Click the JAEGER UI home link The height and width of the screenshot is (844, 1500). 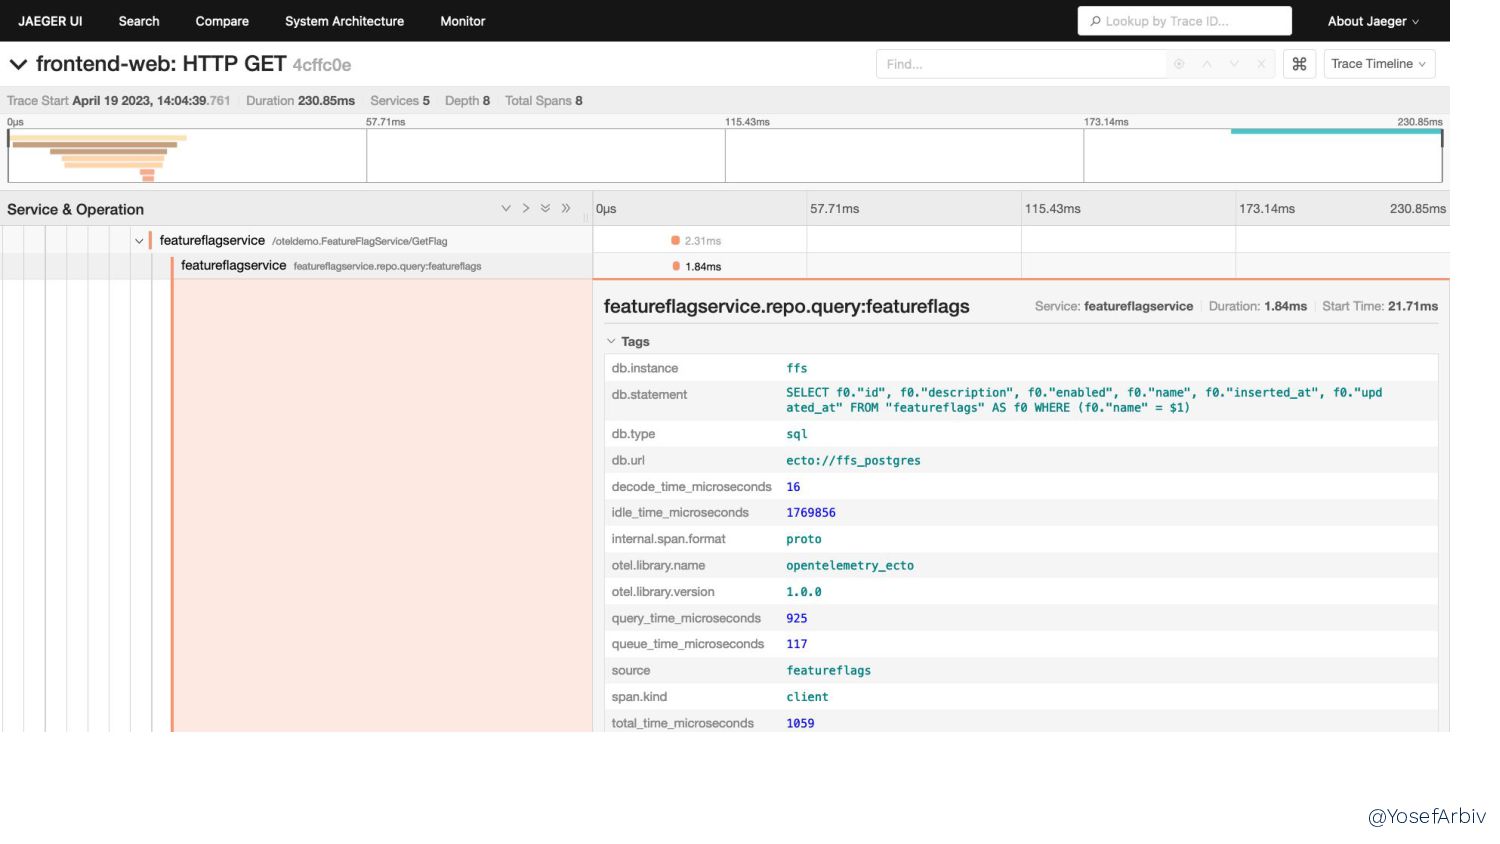coord(50,21)
